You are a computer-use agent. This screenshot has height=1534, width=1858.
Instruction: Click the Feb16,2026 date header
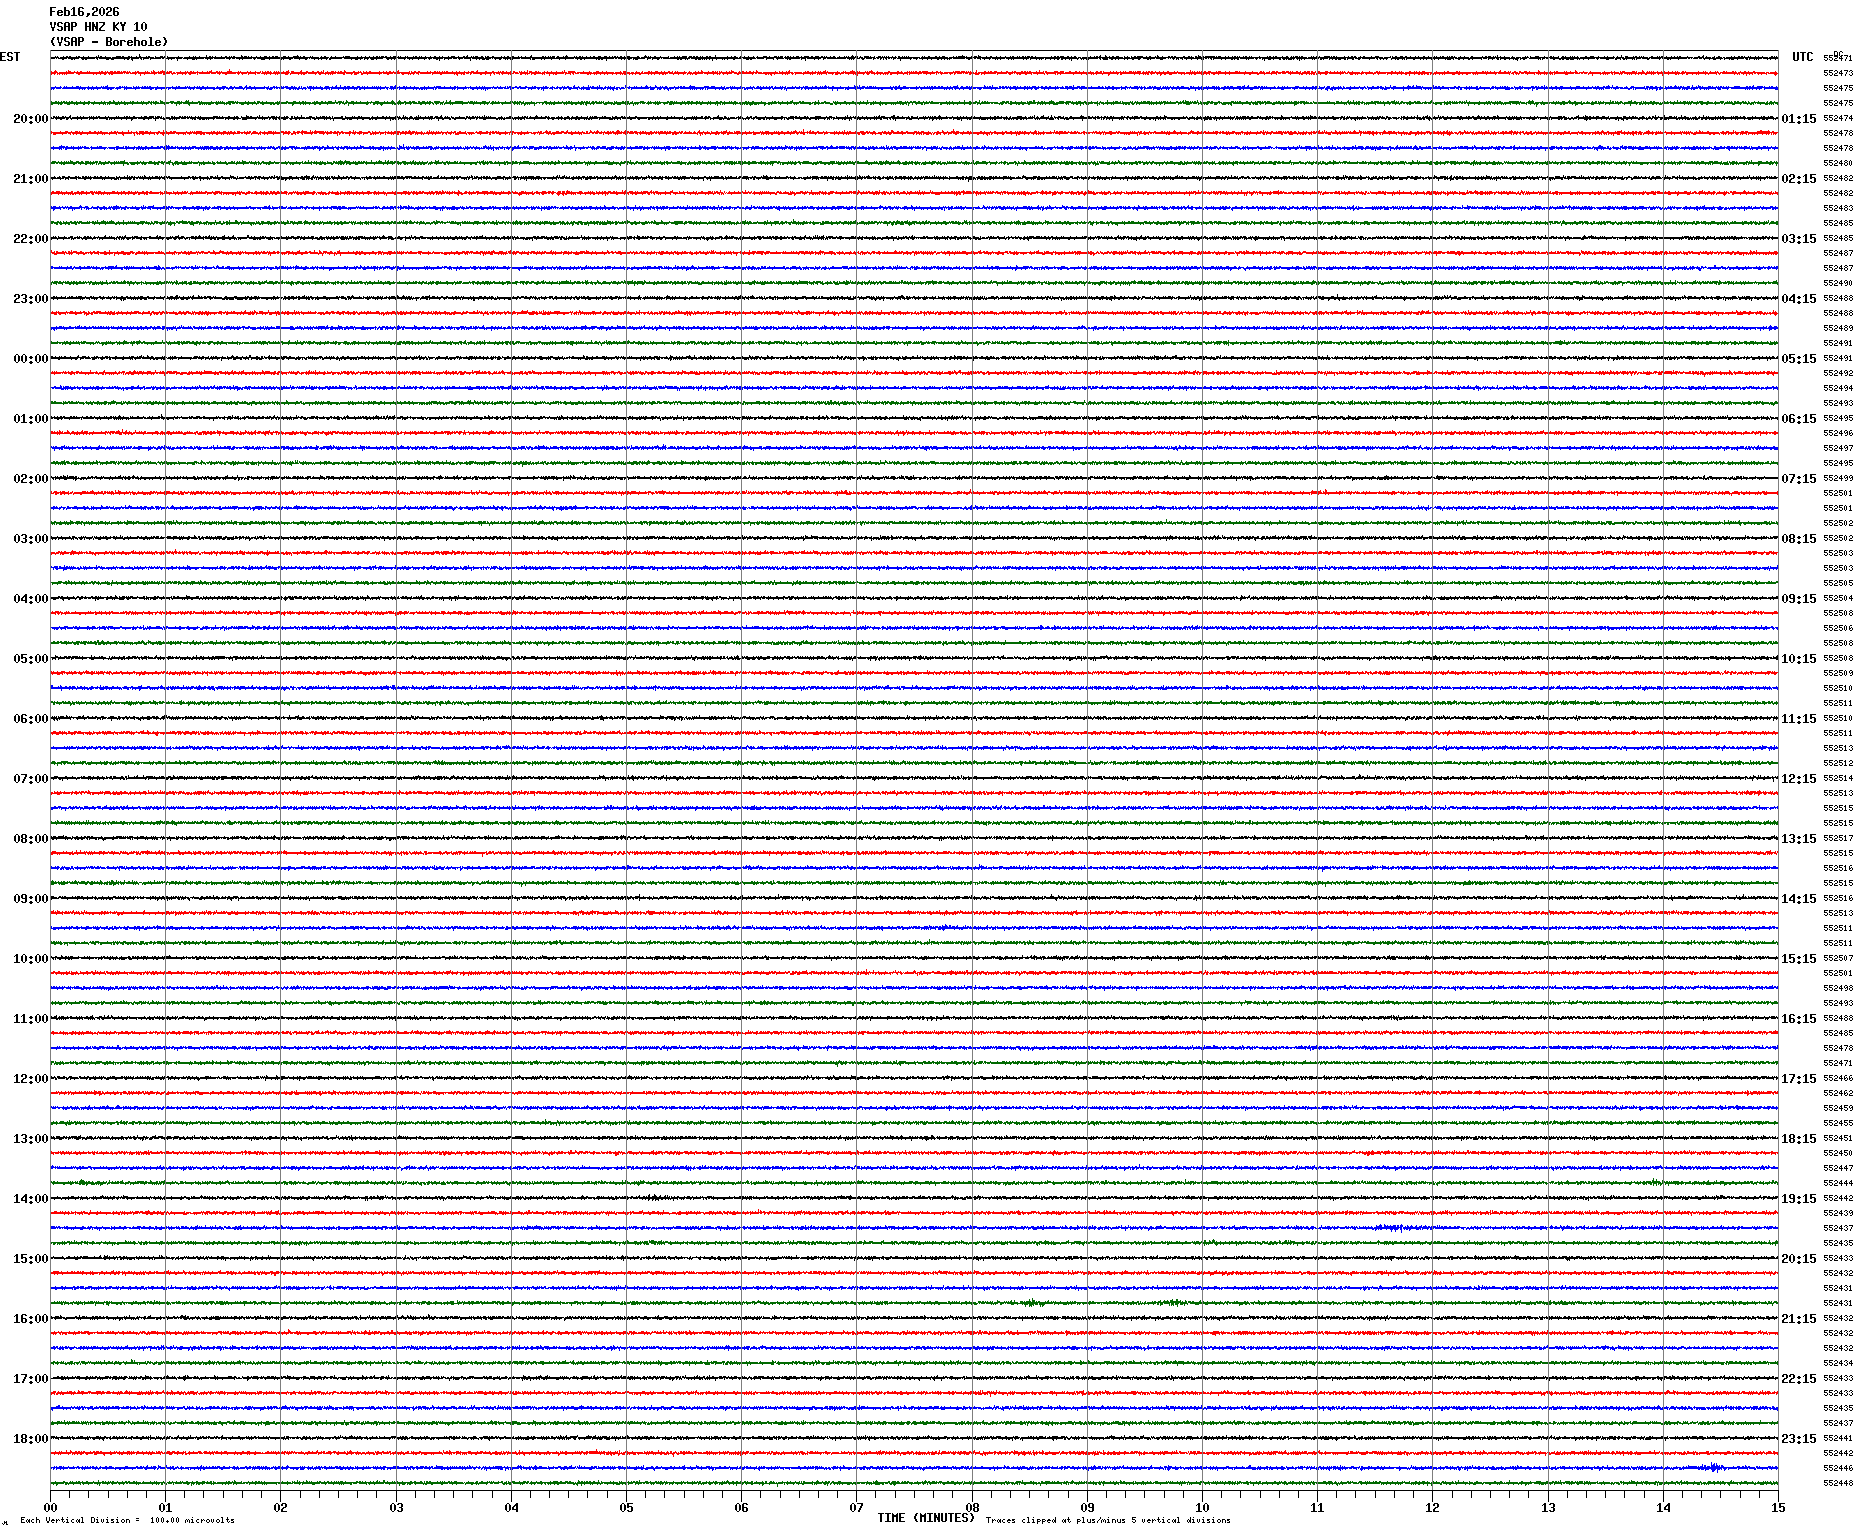(84, 12)
